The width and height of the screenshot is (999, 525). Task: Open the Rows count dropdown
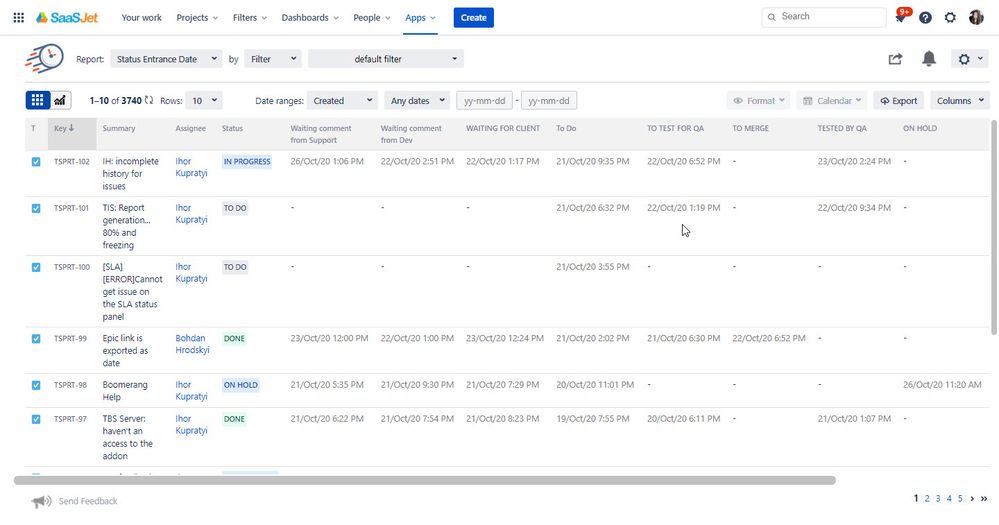(x=204, y=100)
